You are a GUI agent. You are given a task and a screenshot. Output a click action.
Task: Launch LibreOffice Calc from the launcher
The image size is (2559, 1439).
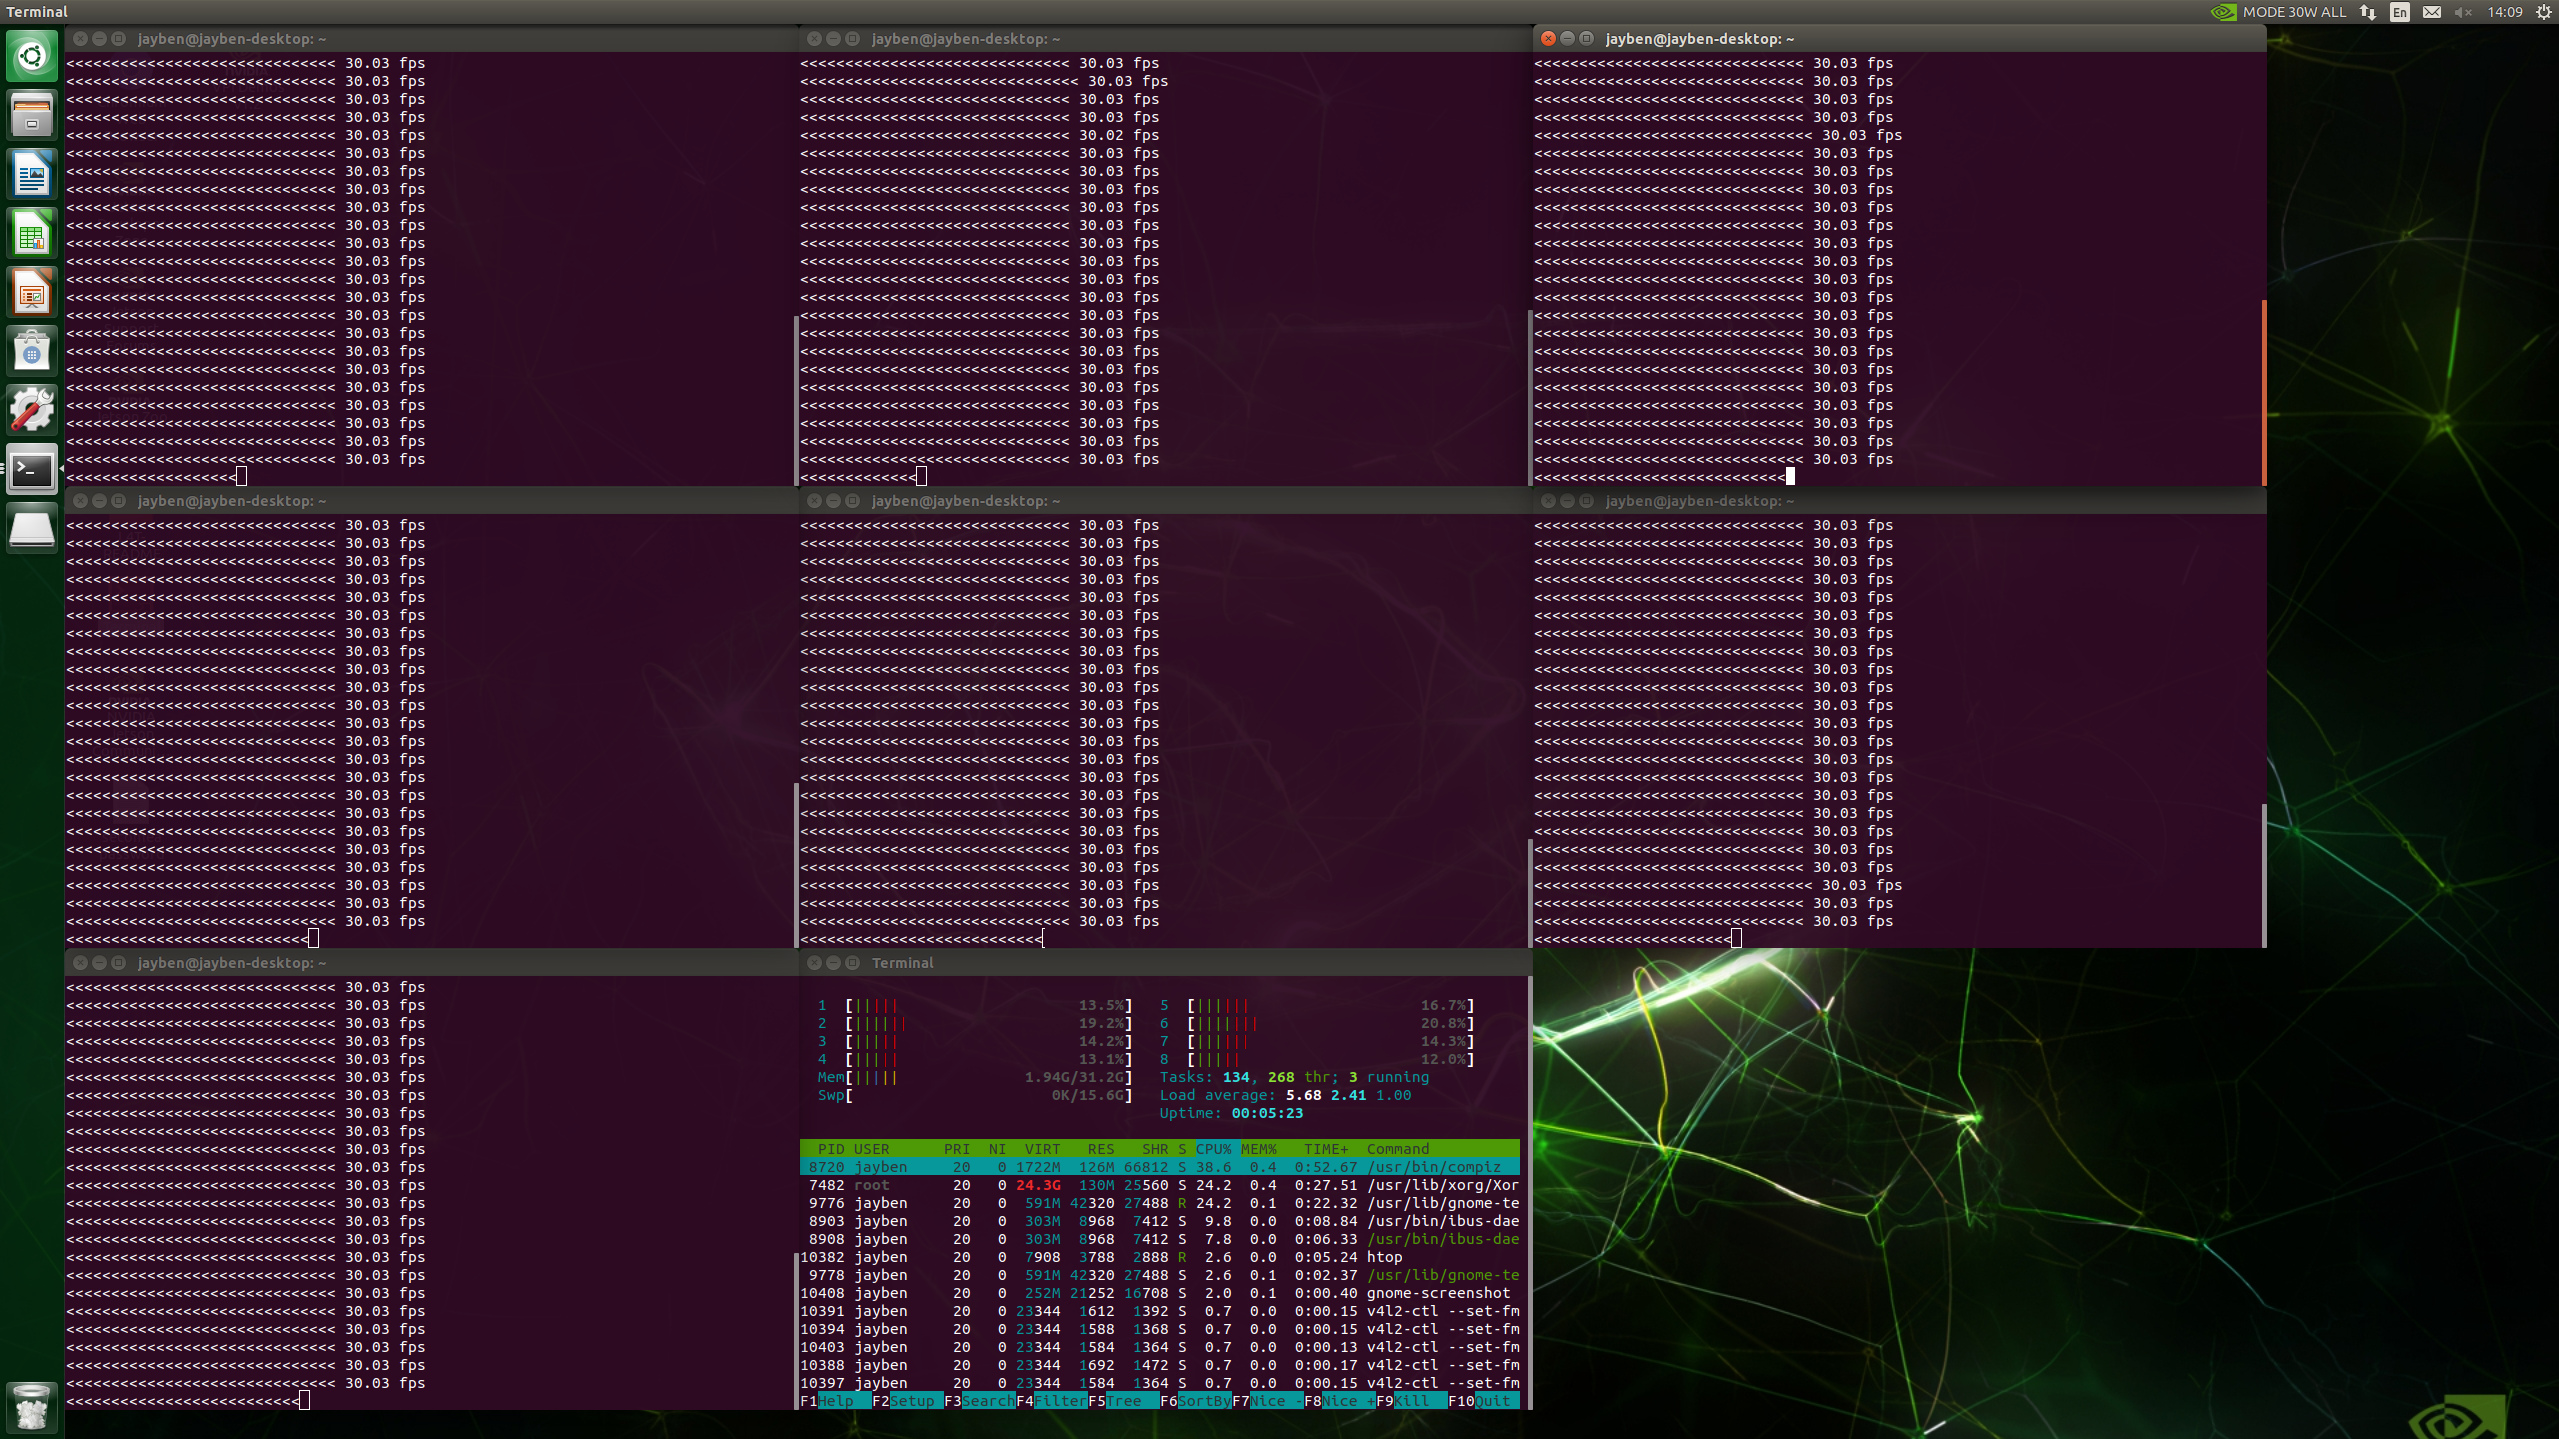pos(33,233)
